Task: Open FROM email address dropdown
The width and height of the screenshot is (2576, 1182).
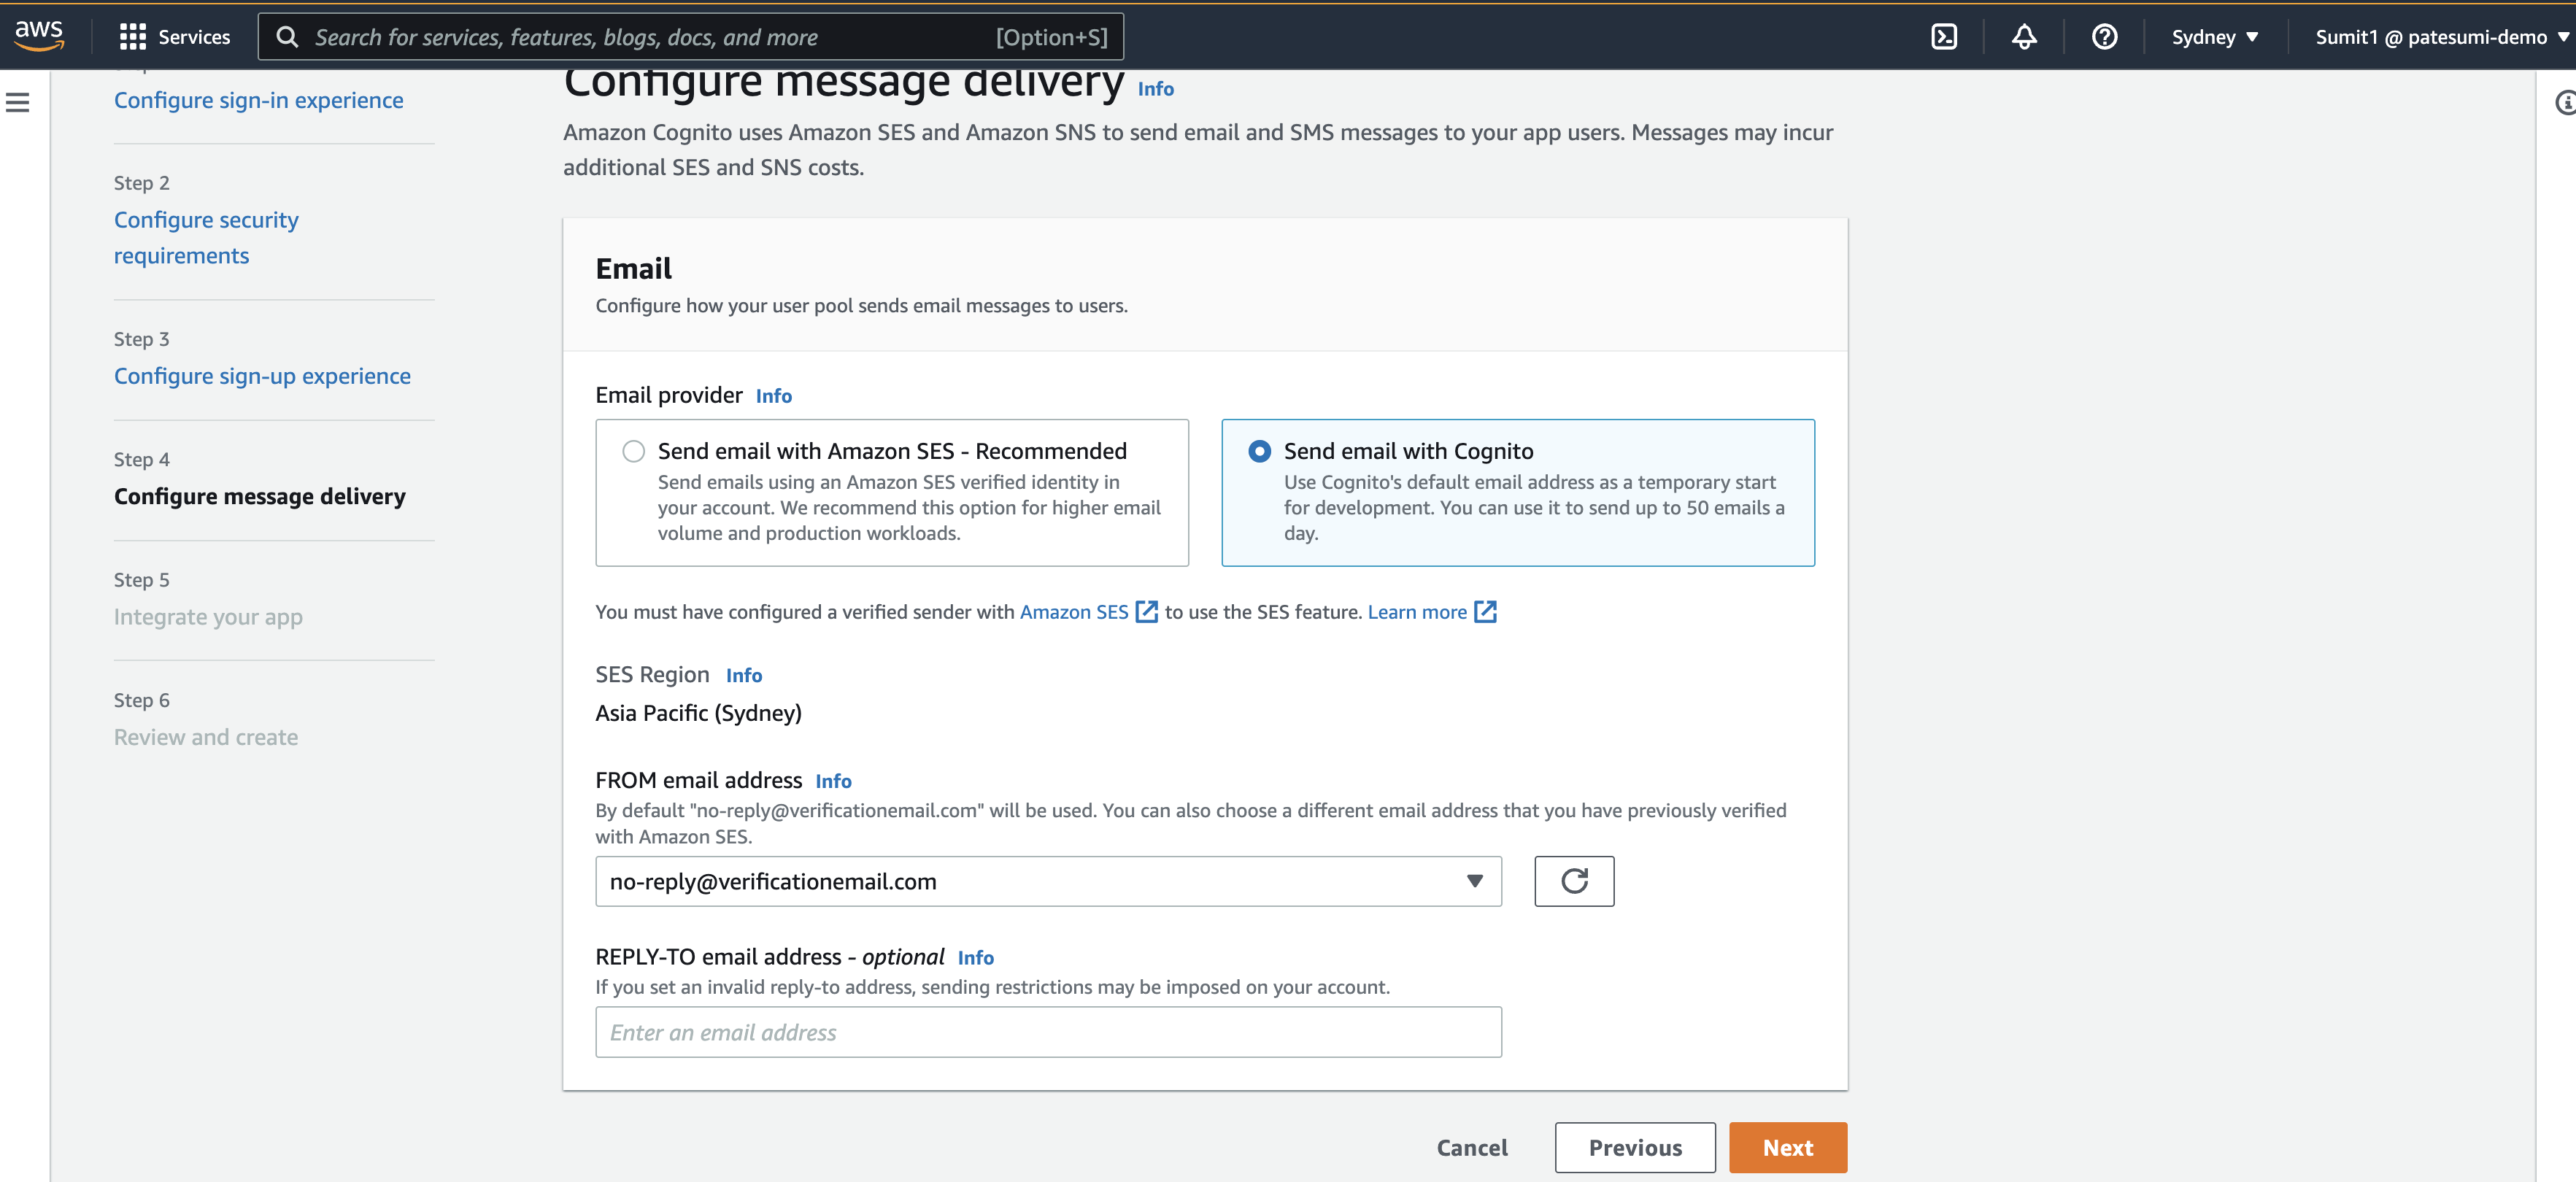Action: click(x=1048, y=881)
